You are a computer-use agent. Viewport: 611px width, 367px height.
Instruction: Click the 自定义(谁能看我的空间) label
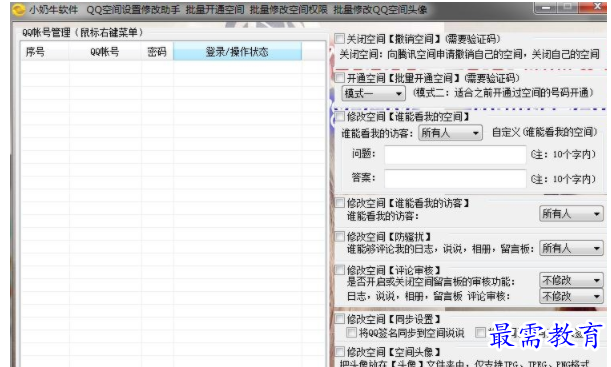pyautogui.click(x=544, y=132)
